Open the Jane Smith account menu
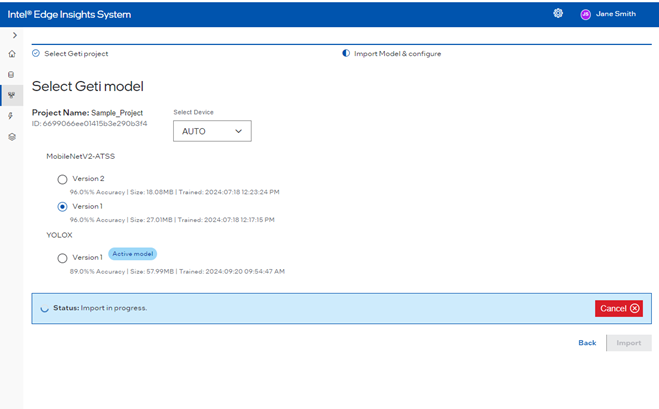The width and height of the screenshot is (659, 409). pyautogui.click(x=616, y=14)
